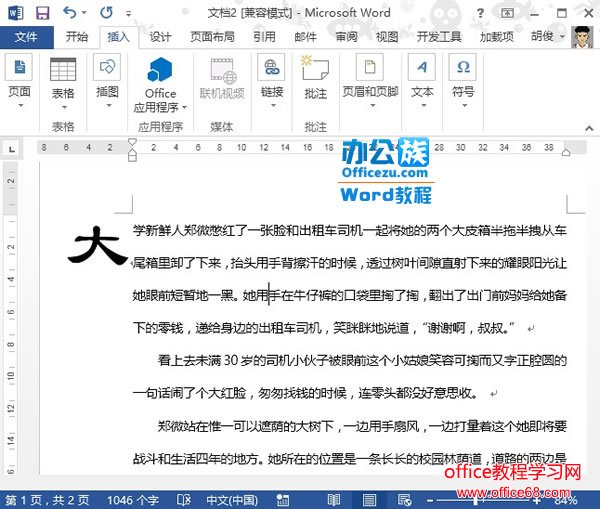Click the zoom out minus button
Image resolution: width=600 pixels, height=509 pixels.
coord(430,500)
